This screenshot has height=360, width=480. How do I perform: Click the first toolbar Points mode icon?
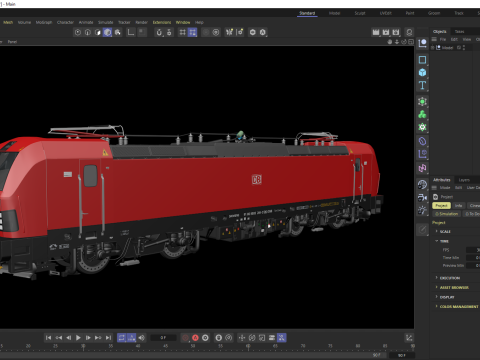click(x=78, y=32)
